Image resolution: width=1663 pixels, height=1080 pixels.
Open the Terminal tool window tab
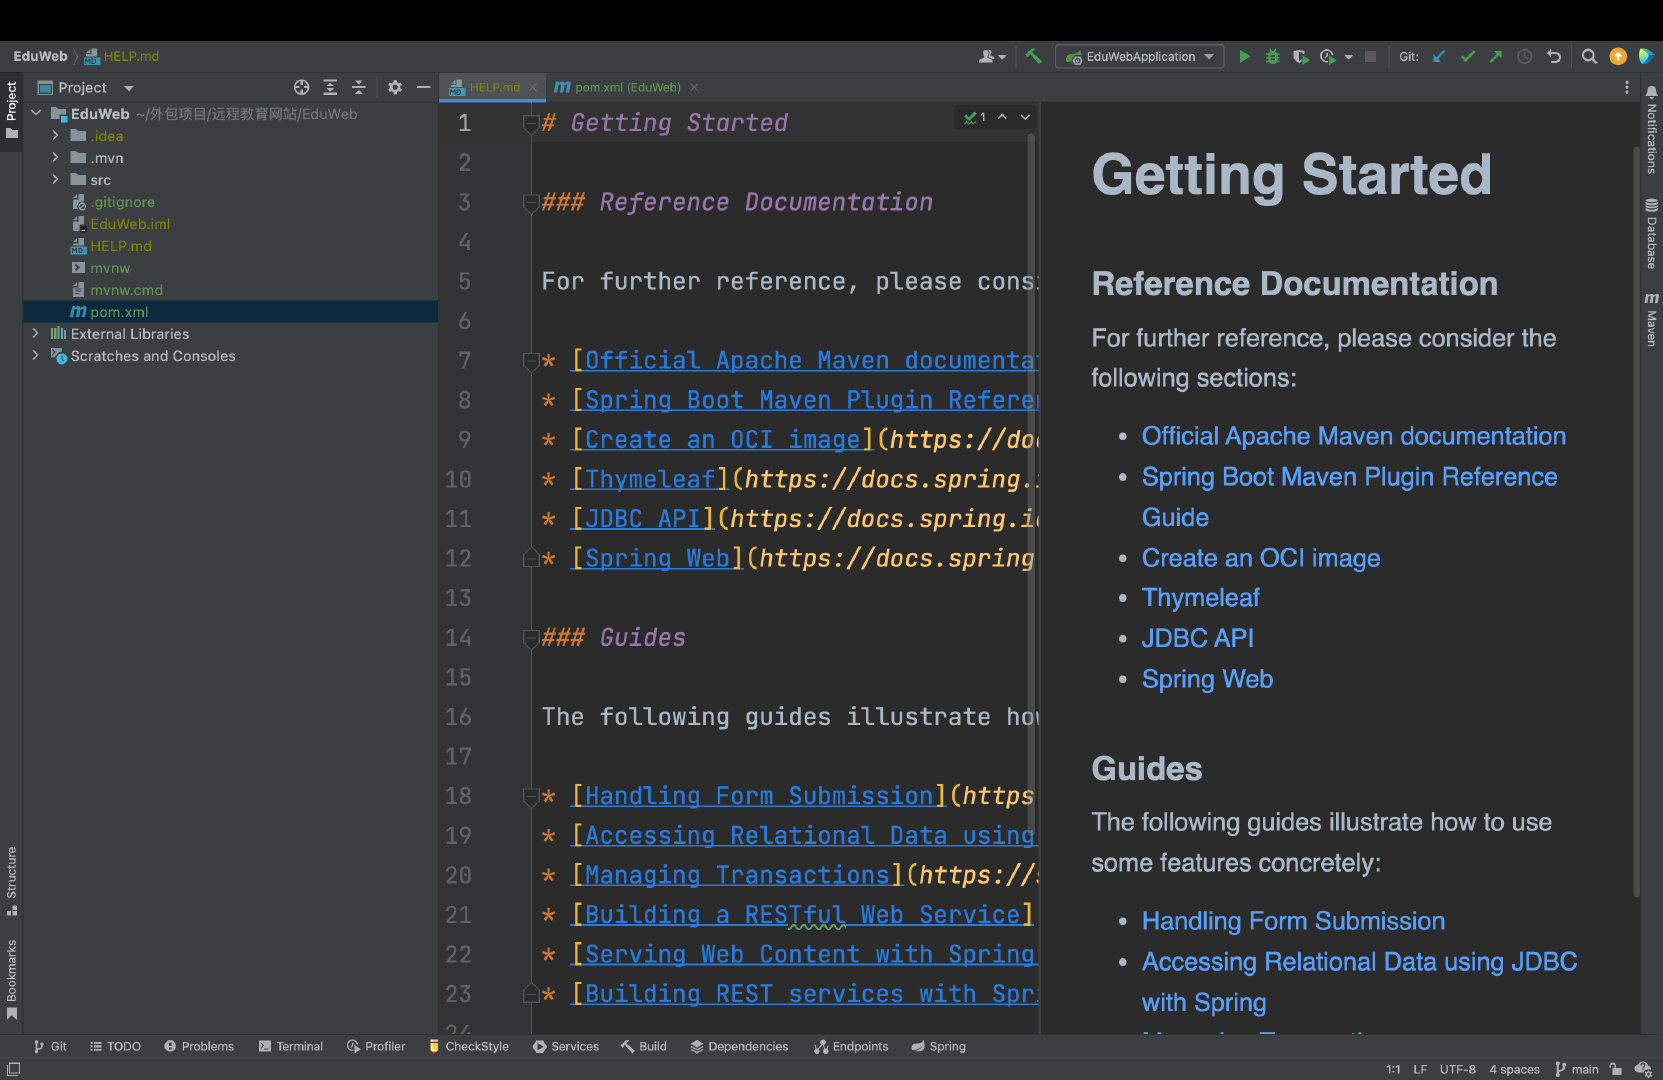coord(290,1046)
